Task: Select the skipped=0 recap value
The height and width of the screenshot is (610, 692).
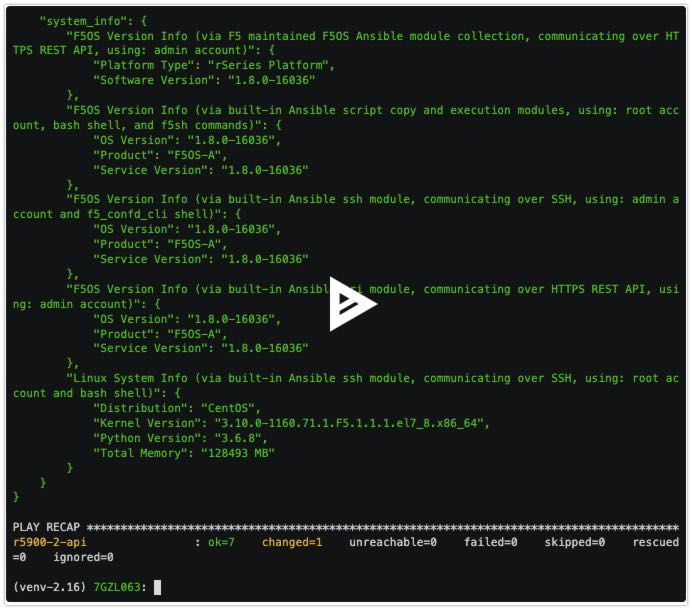Action: 575,542
